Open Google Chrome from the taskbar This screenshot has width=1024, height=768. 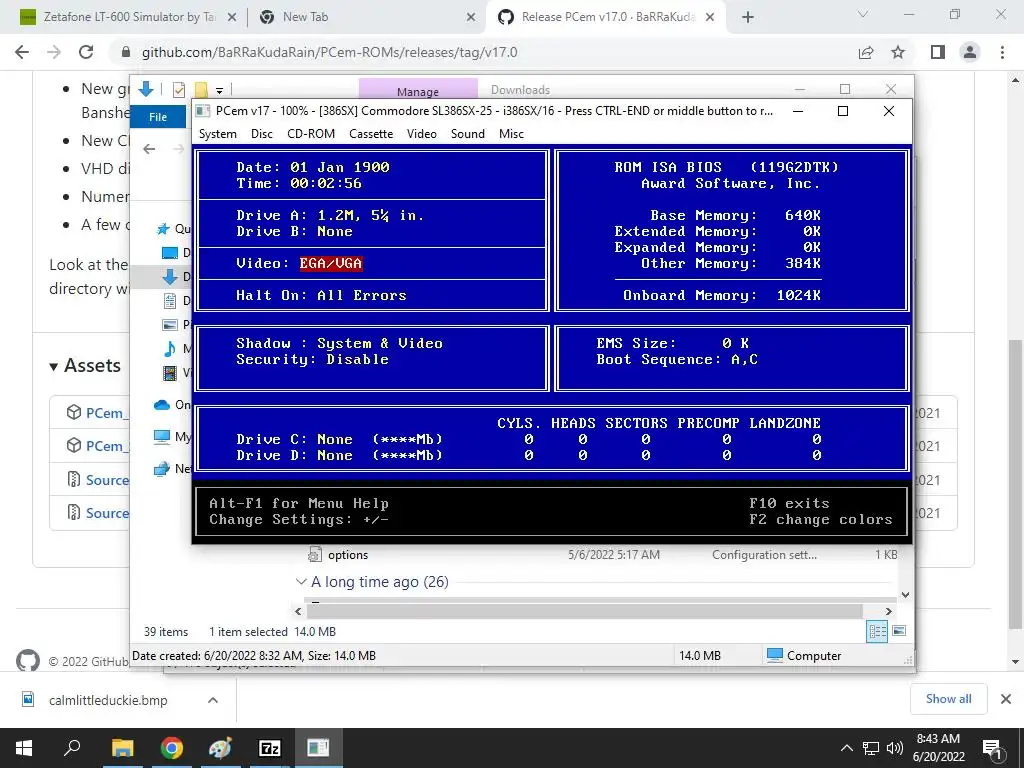tap(172, 748)
